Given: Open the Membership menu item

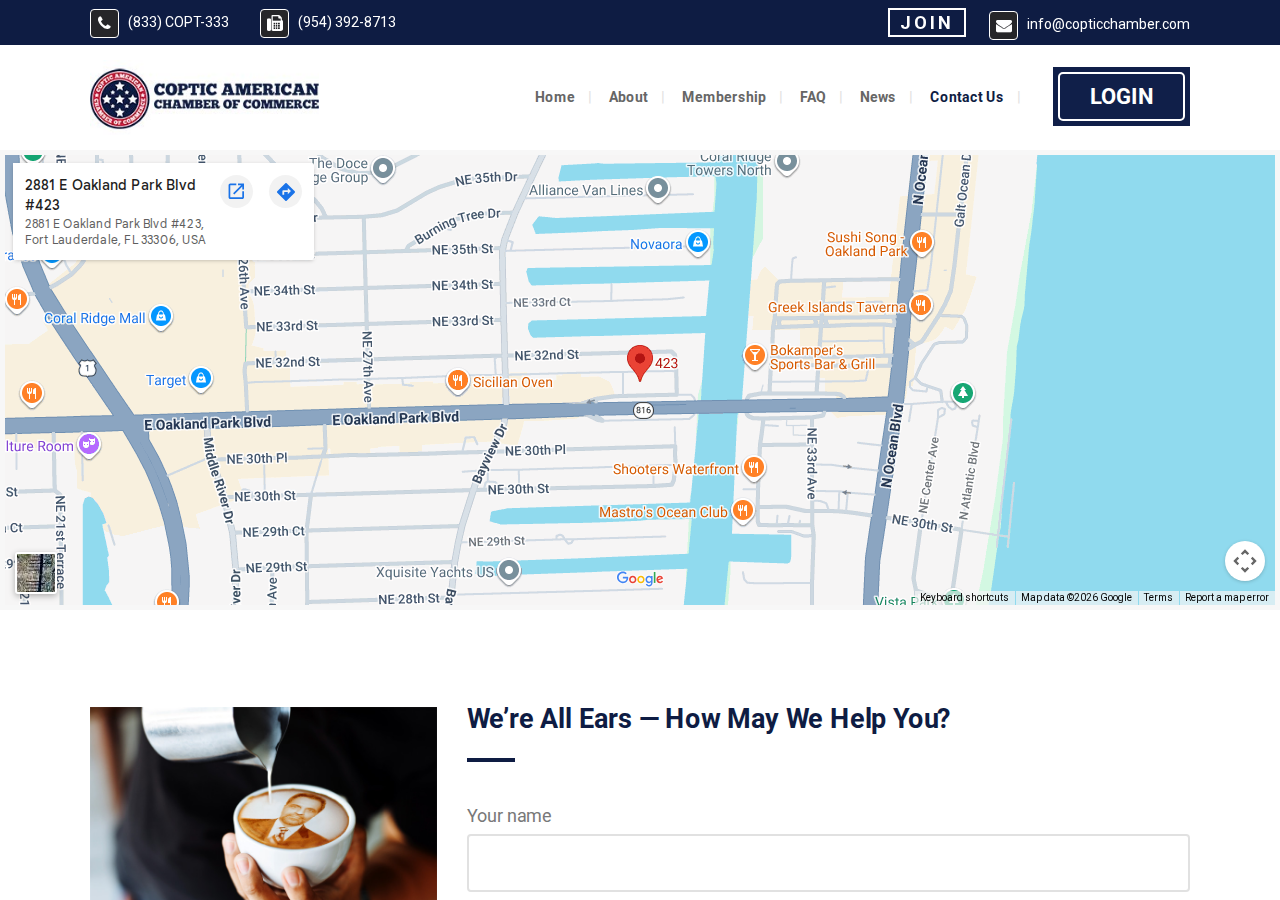Looking at the screenshot, I should (x=724, y=97).
